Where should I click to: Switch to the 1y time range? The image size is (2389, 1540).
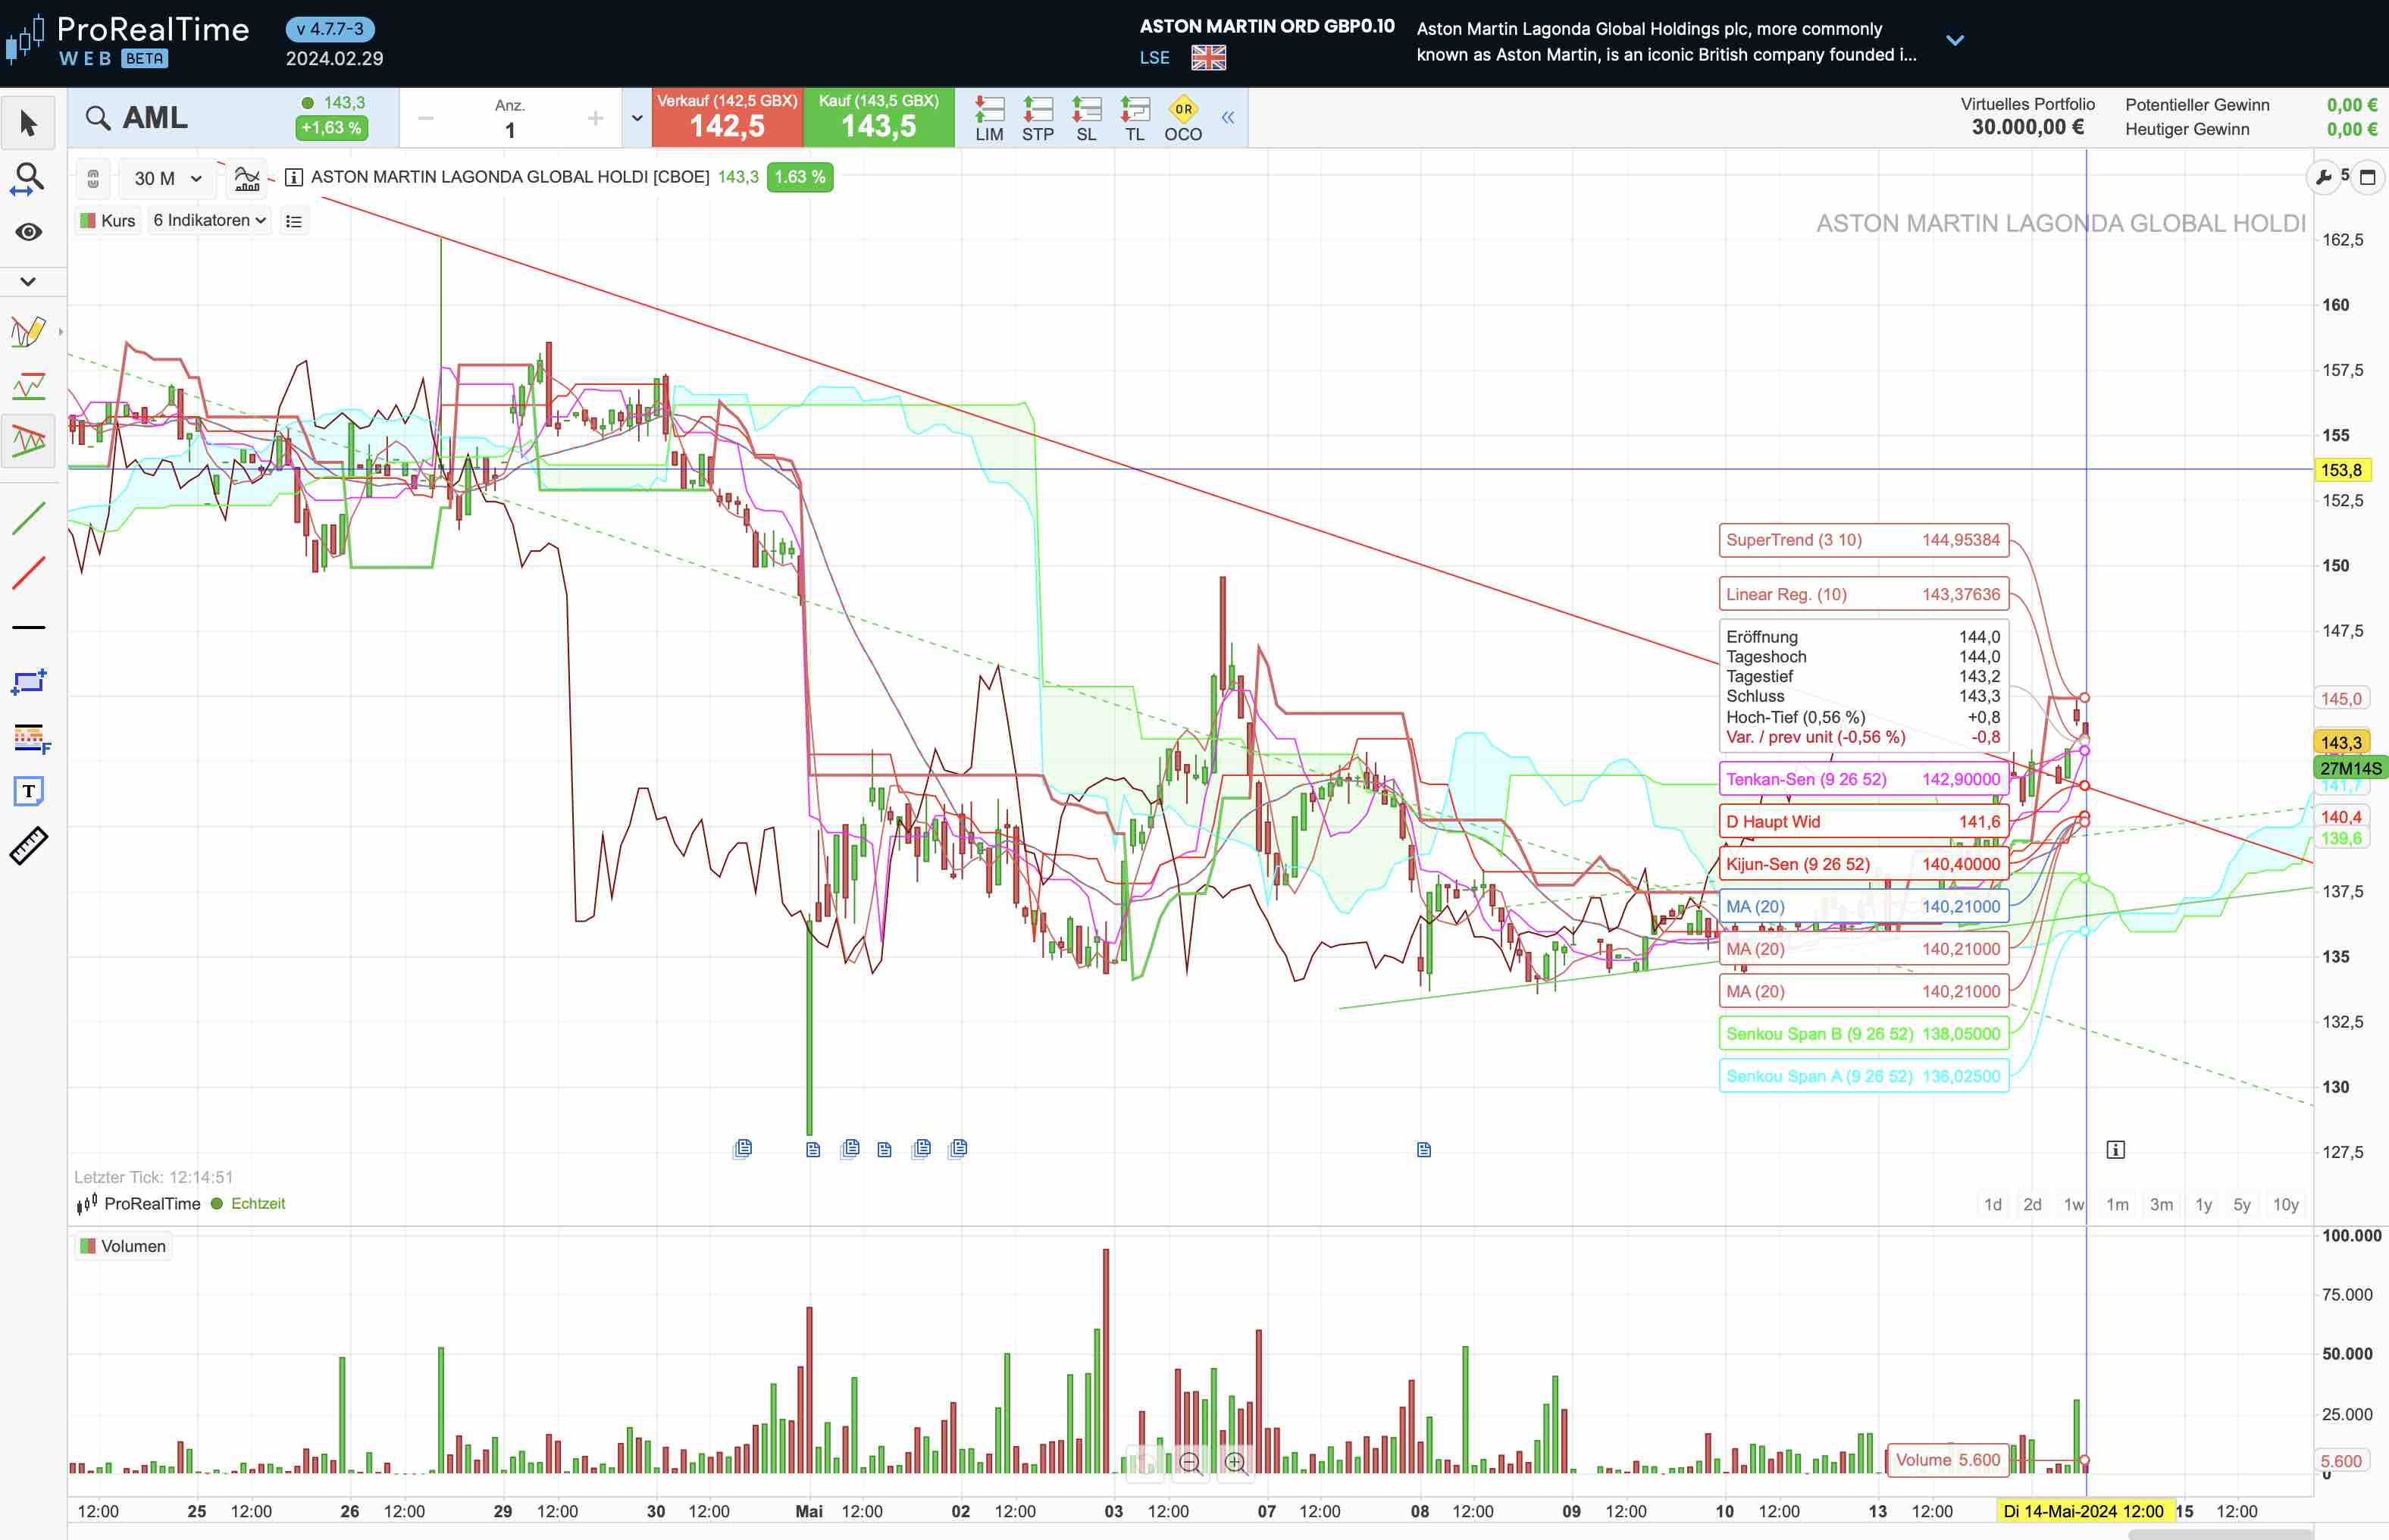(x=2203, y=1204)
